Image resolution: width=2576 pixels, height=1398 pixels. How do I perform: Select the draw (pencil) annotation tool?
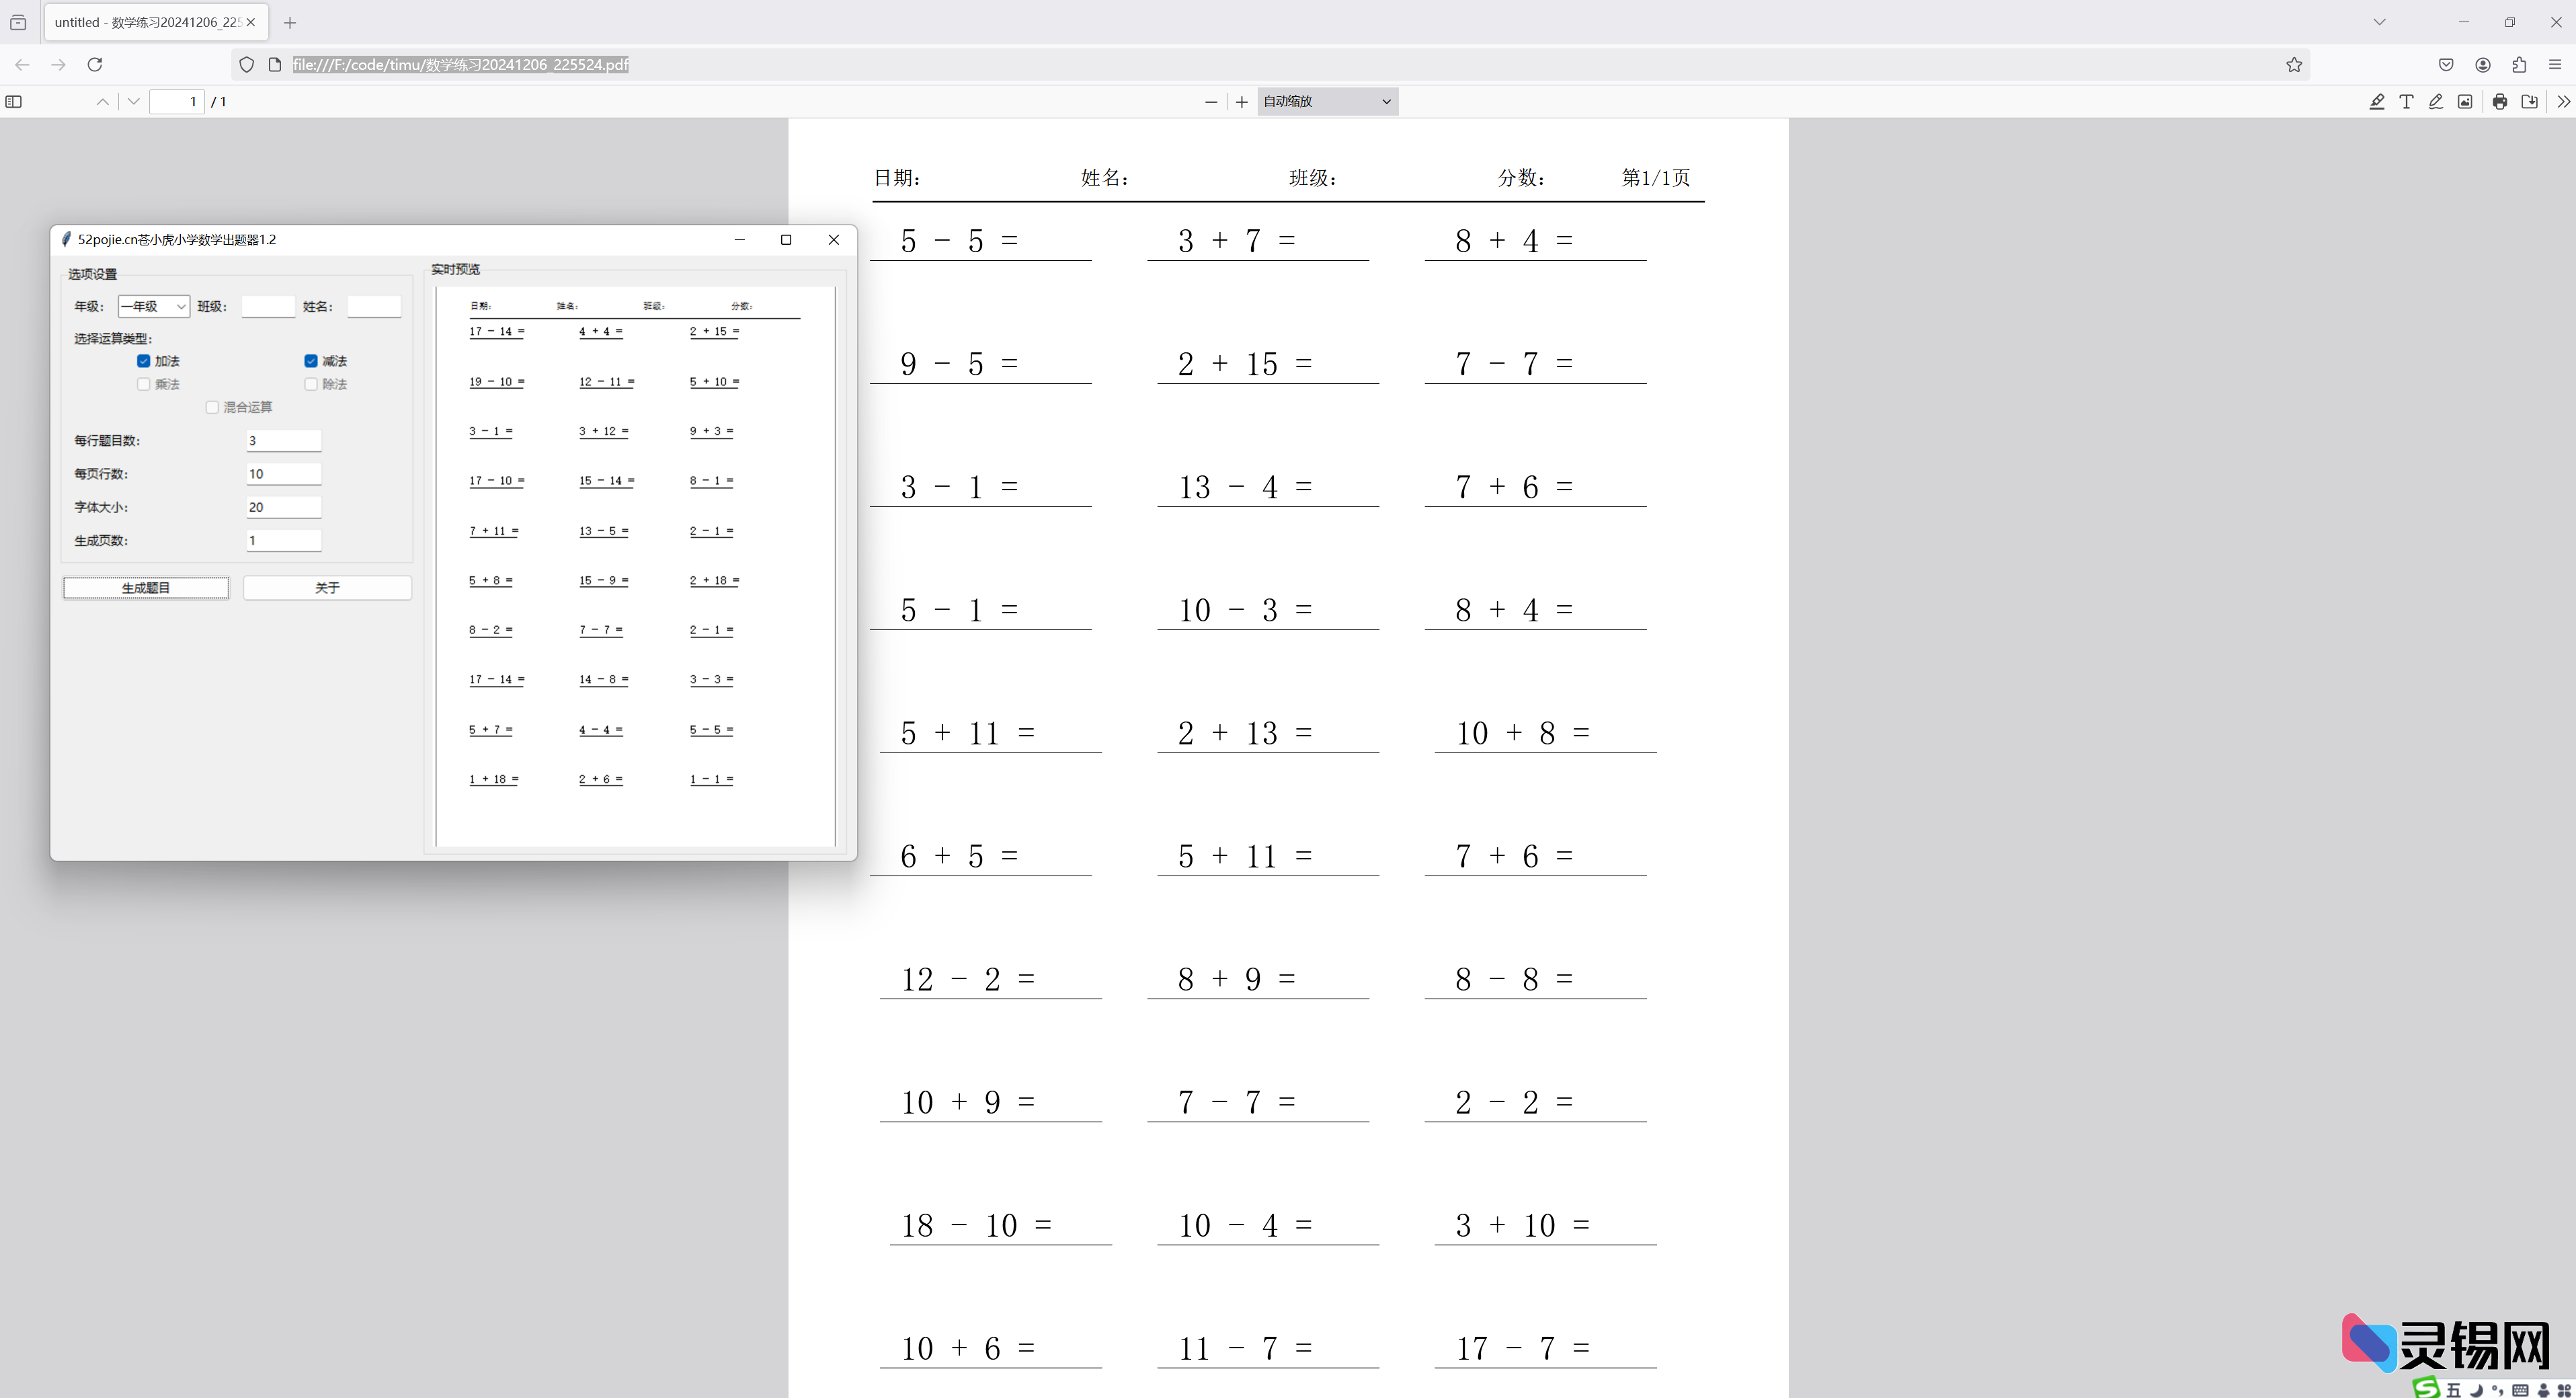(x=2436, y=101)
